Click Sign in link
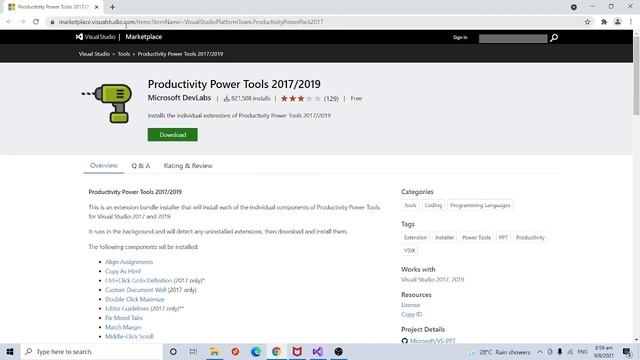 [x=460, y=37]
